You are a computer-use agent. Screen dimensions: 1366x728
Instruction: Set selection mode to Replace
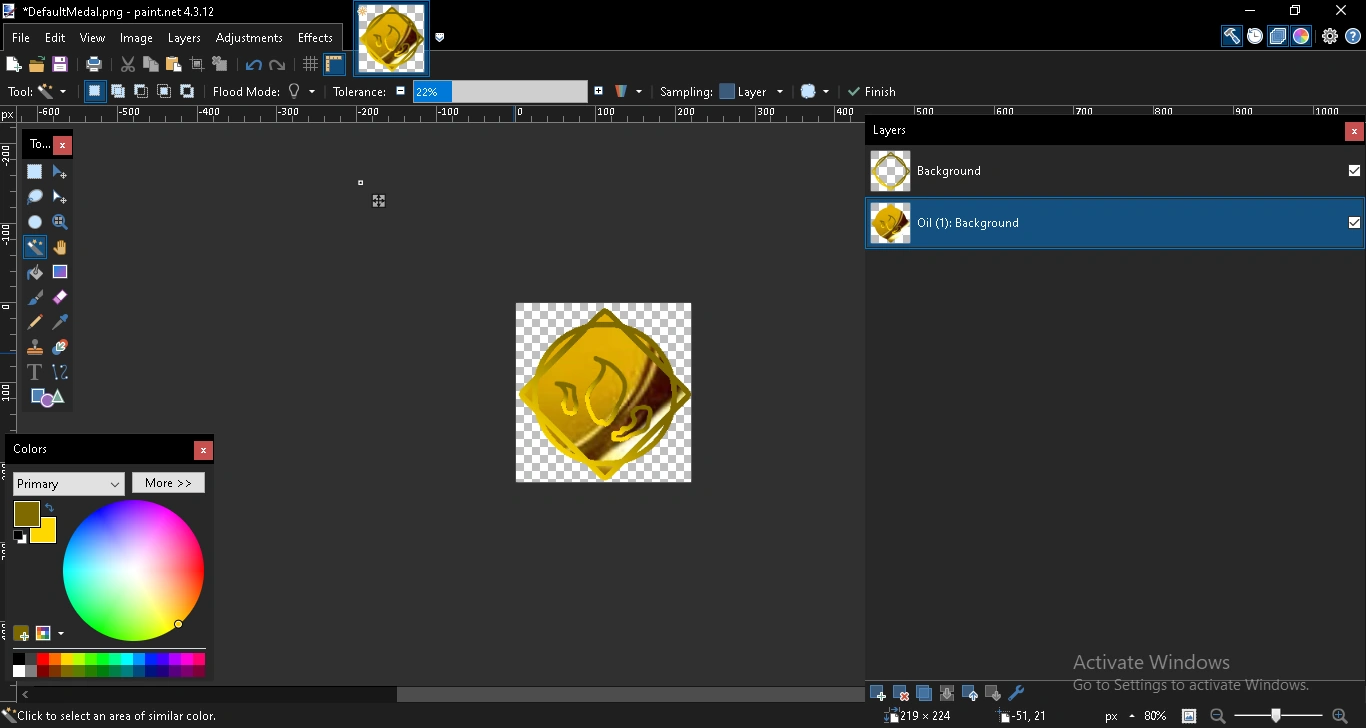94,92
